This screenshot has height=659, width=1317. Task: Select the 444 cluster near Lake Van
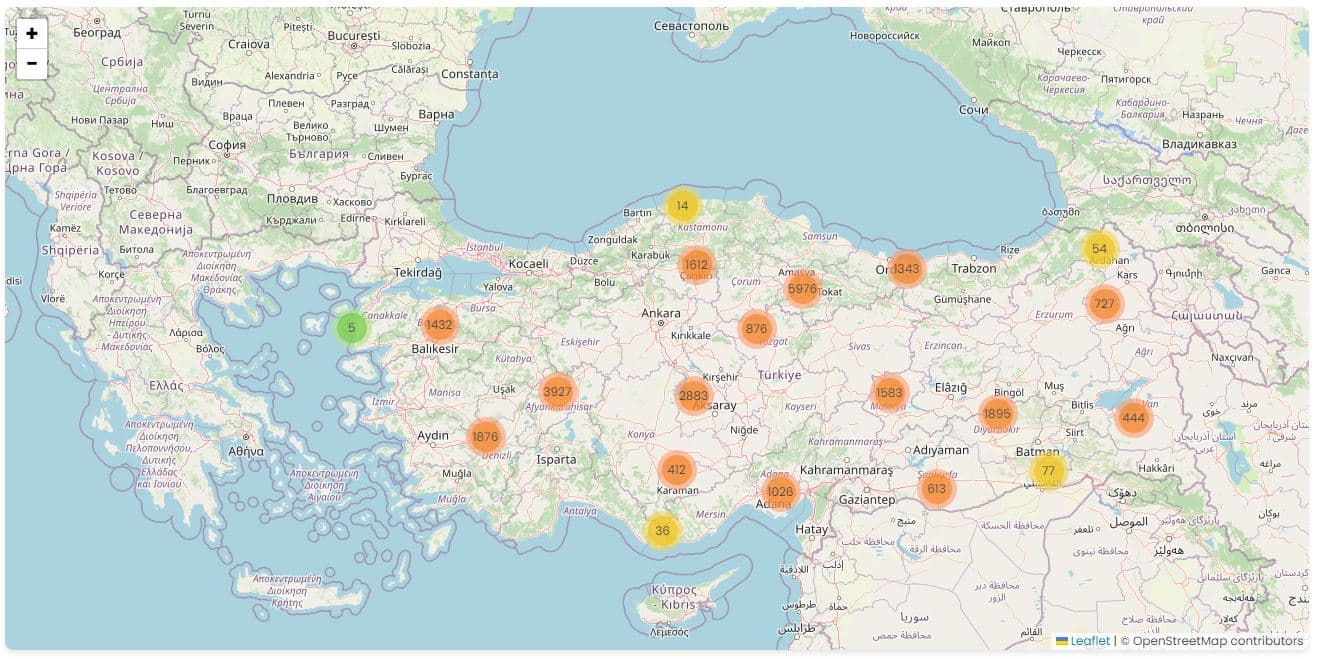coord(1134,418)
